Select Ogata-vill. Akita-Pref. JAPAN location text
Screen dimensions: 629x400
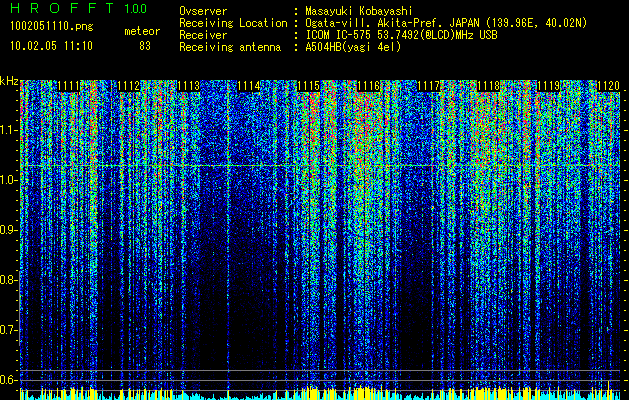[x=446, y=23]
